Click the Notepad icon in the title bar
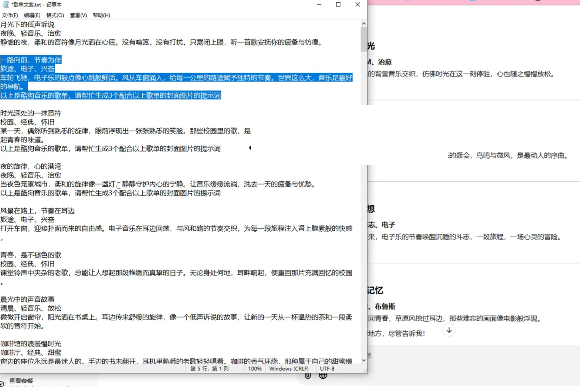580x387 pixels. click(6, 4)
